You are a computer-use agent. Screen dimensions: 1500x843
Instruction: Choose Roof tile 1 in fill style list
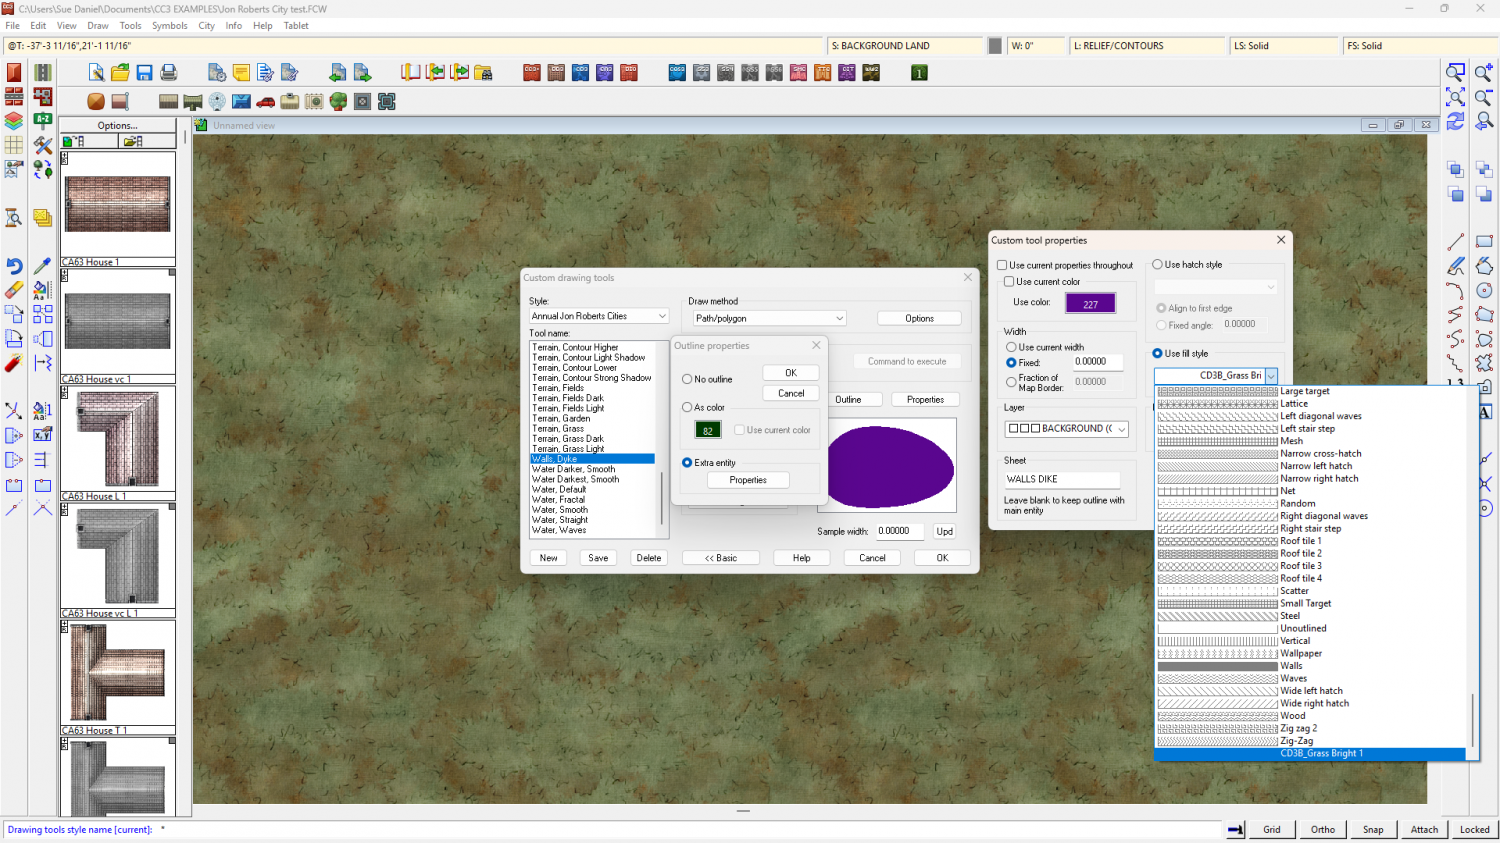click(x=1300, y=541)
